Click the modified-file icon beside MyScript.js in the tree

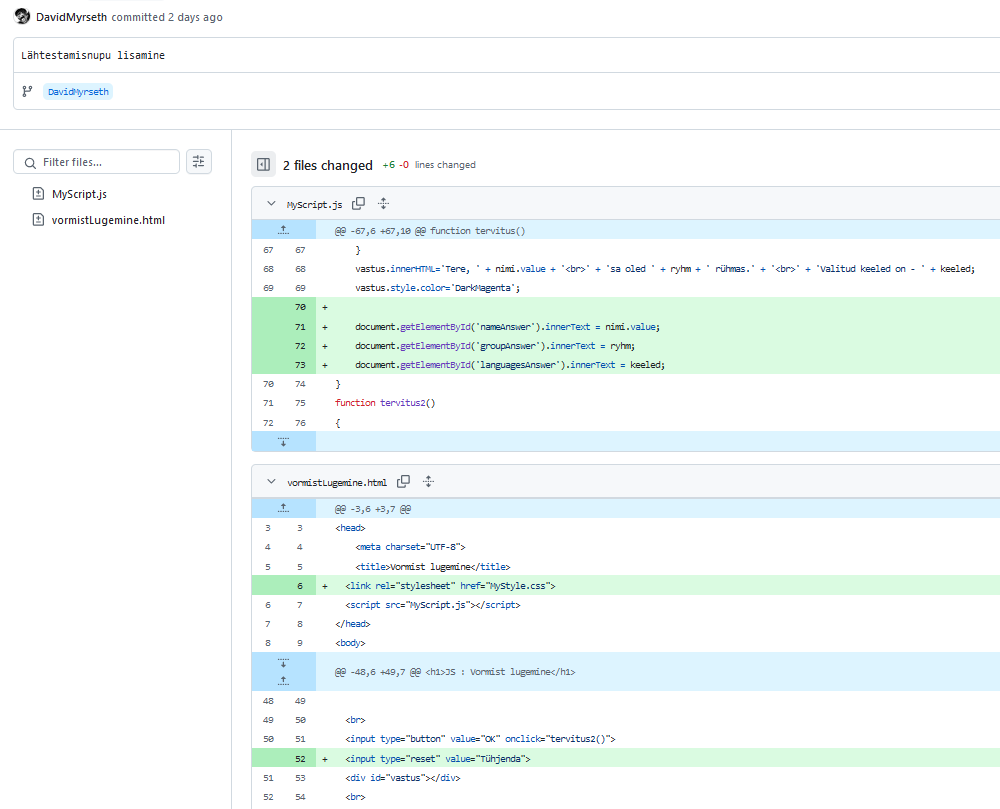(38, 193)
